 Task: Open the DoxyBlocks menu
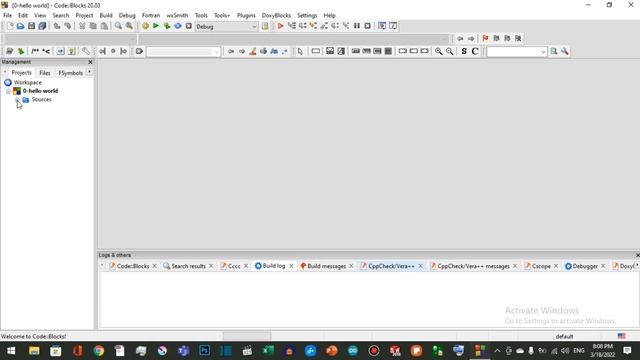point(276,15)
